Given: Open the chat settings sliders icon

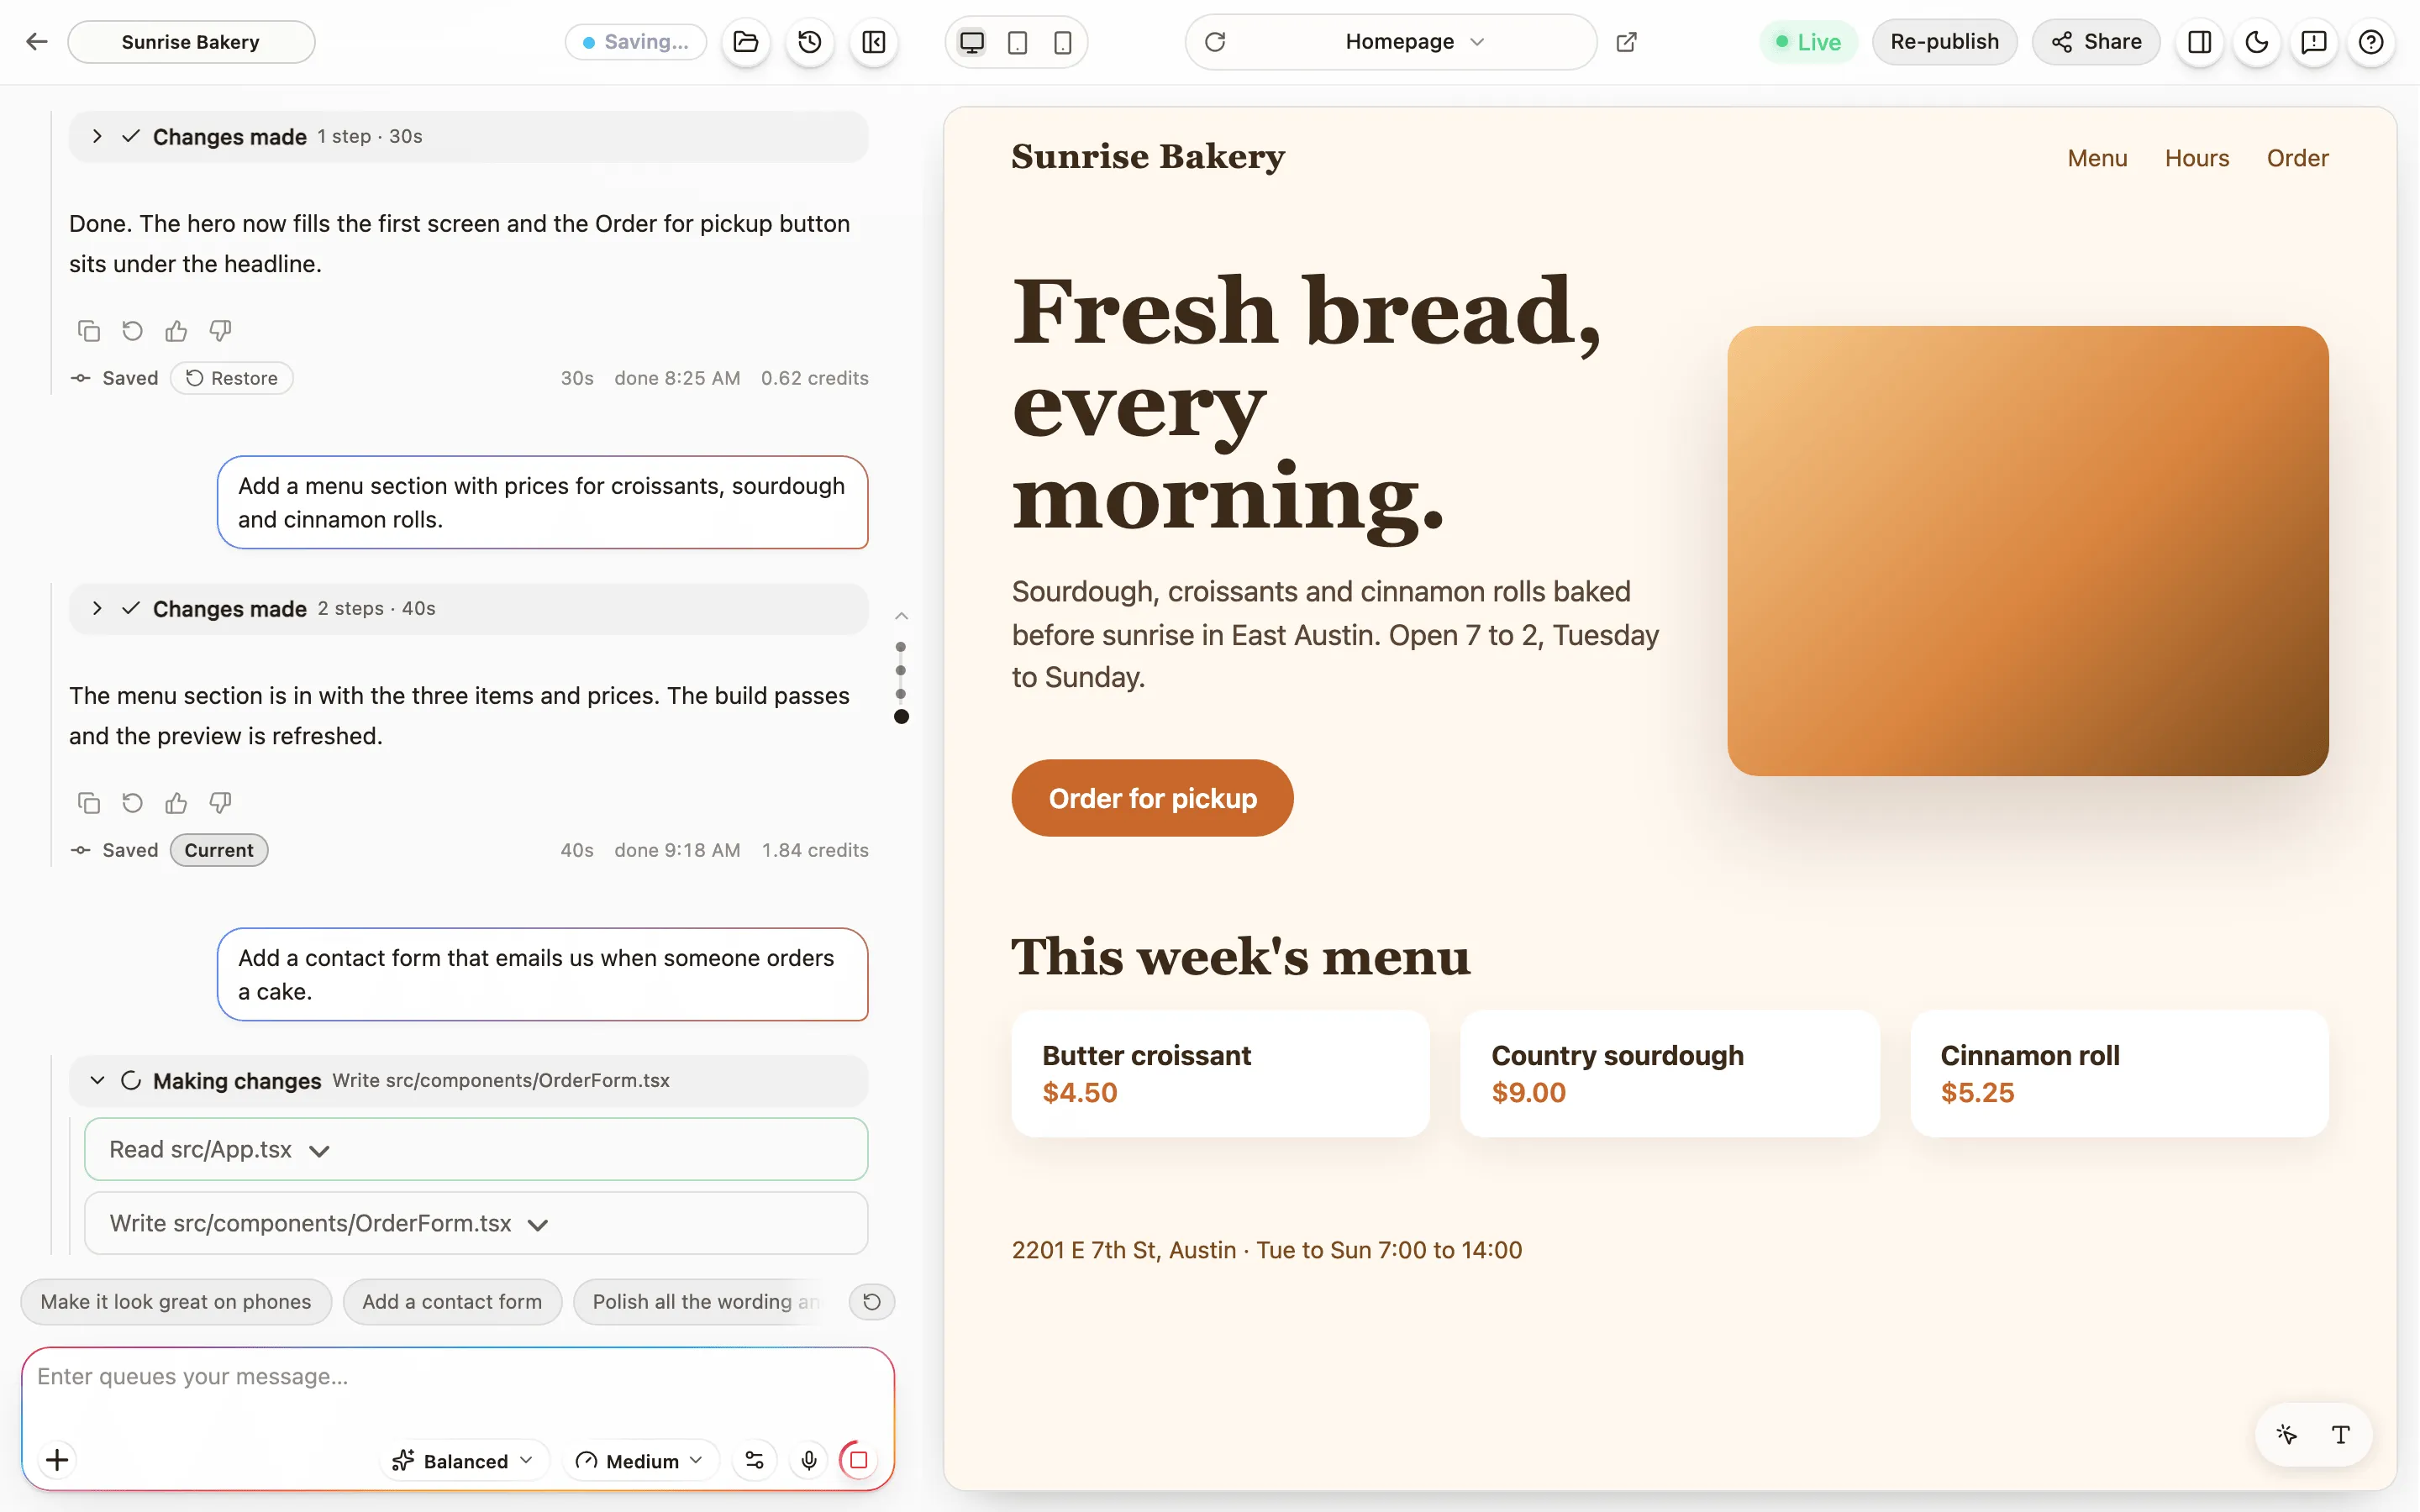Looking at the screenshot, I should pyautogui.click(x=755, y=1460).
